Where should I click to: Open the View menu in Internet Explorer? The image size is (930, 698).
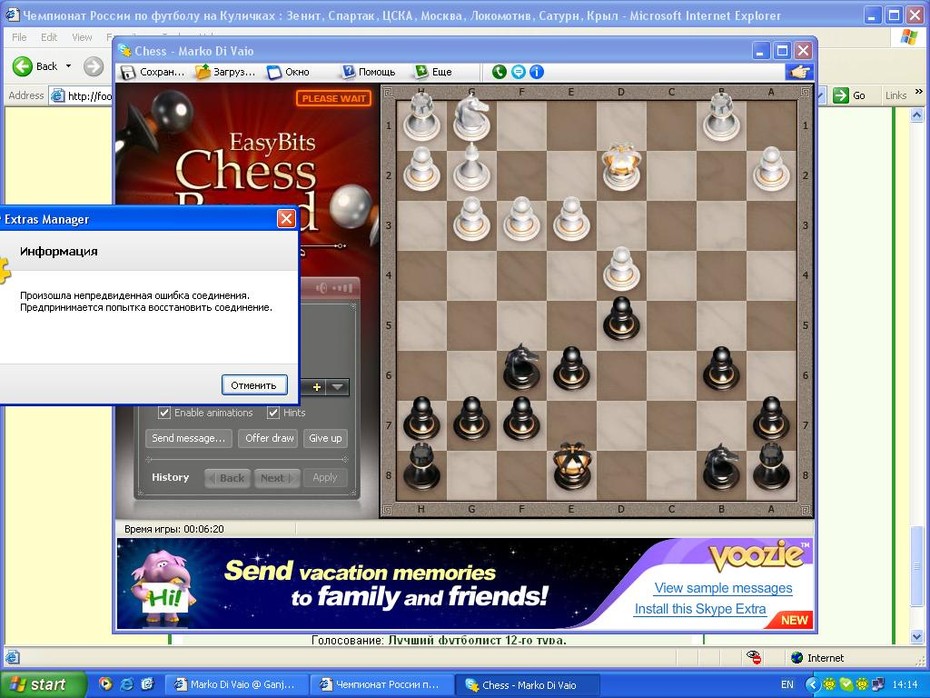(82, 37)
